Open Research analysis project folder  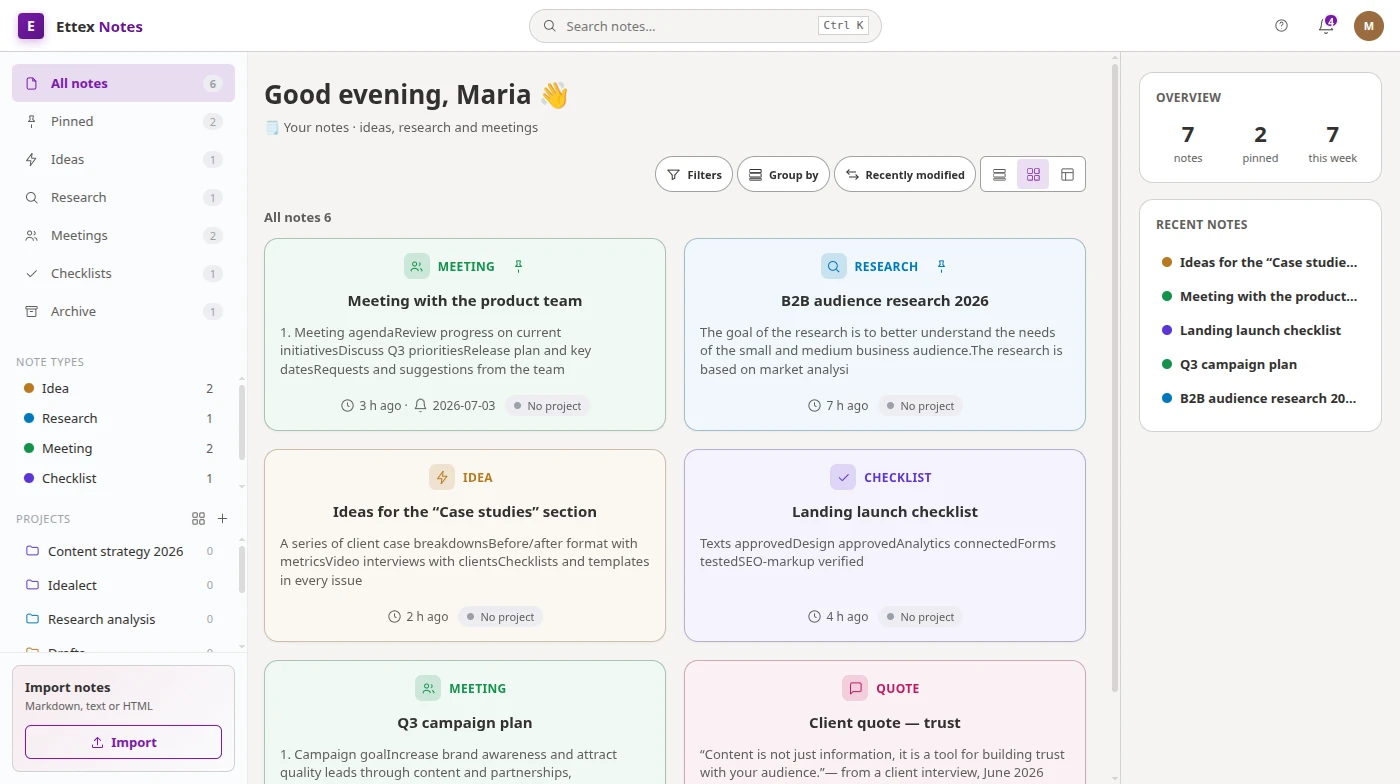coord(118,619)
